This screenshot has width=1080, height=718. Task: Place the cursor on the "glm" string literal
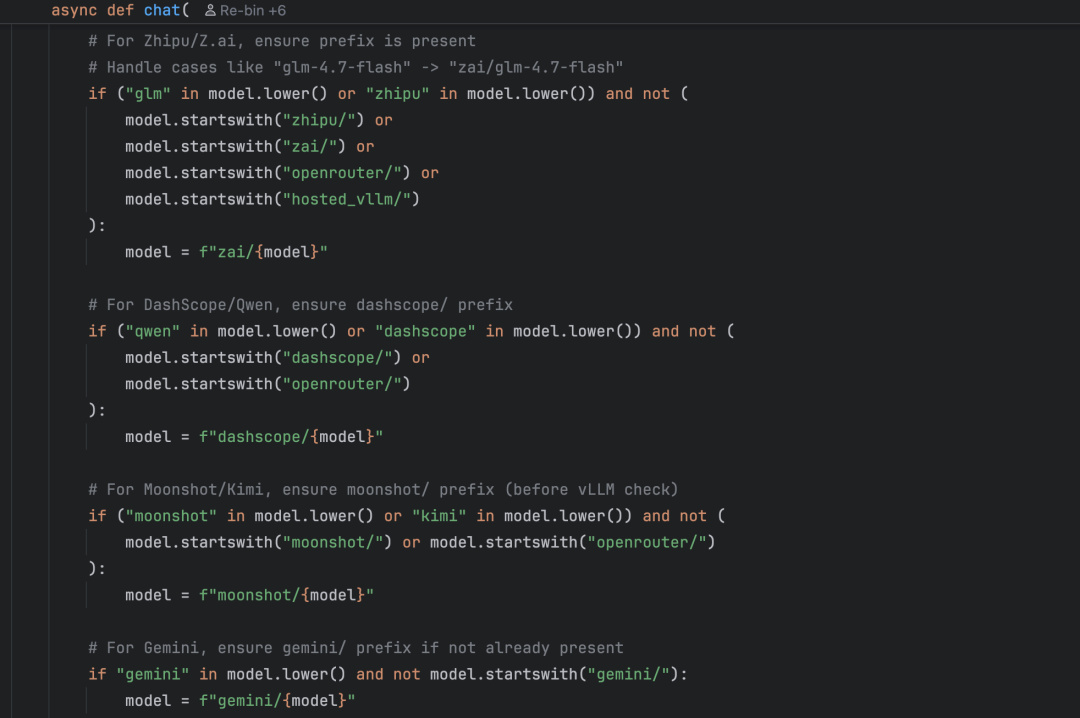pos(148,94)
